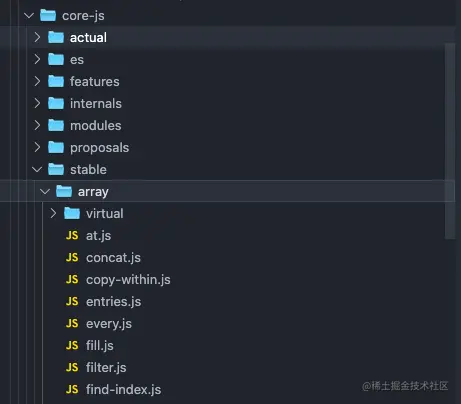
Task: Collapse the core-js root chevron
Action: click(x=29, y=15)
